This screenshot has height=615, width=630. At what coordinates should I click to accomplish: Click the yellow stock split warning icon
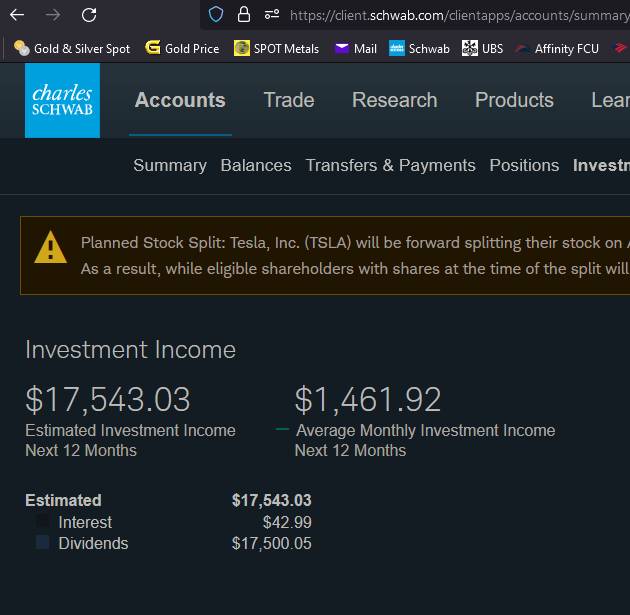[x=50, y=247]
